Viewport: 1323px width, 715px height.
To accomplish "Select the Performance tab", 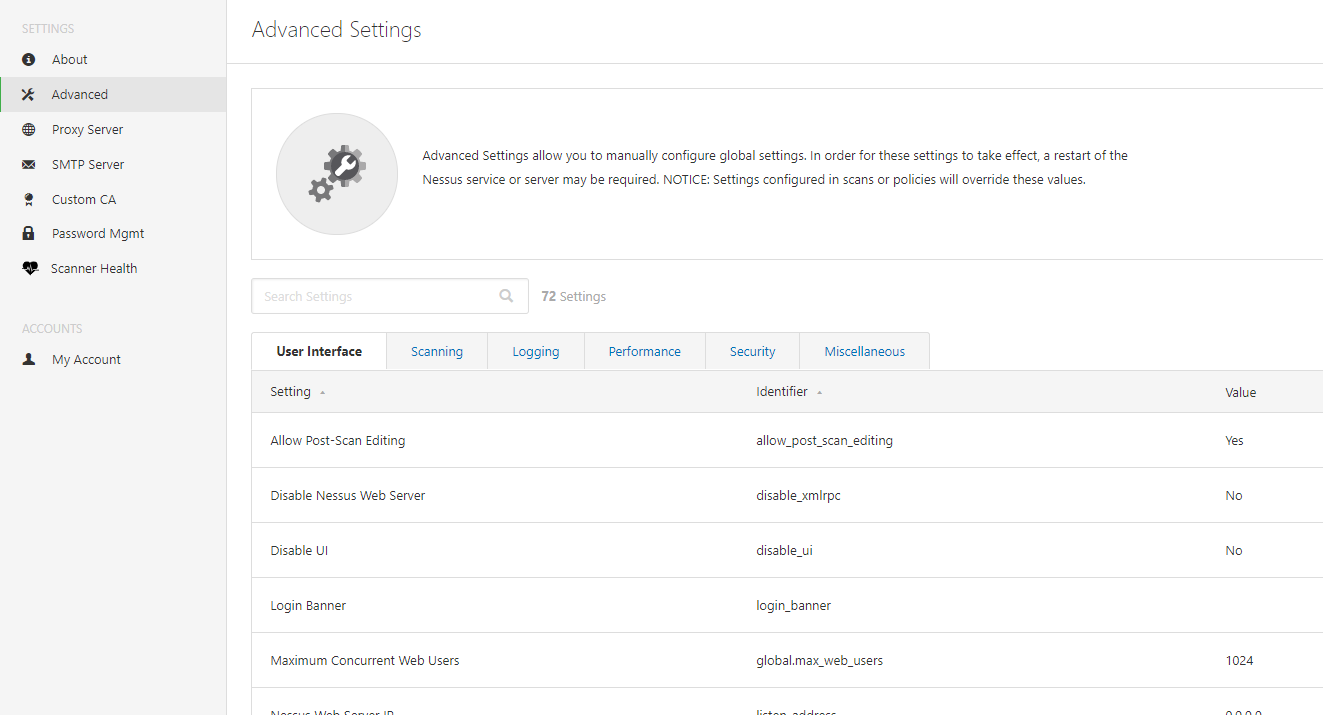I will tap(645, 352).
